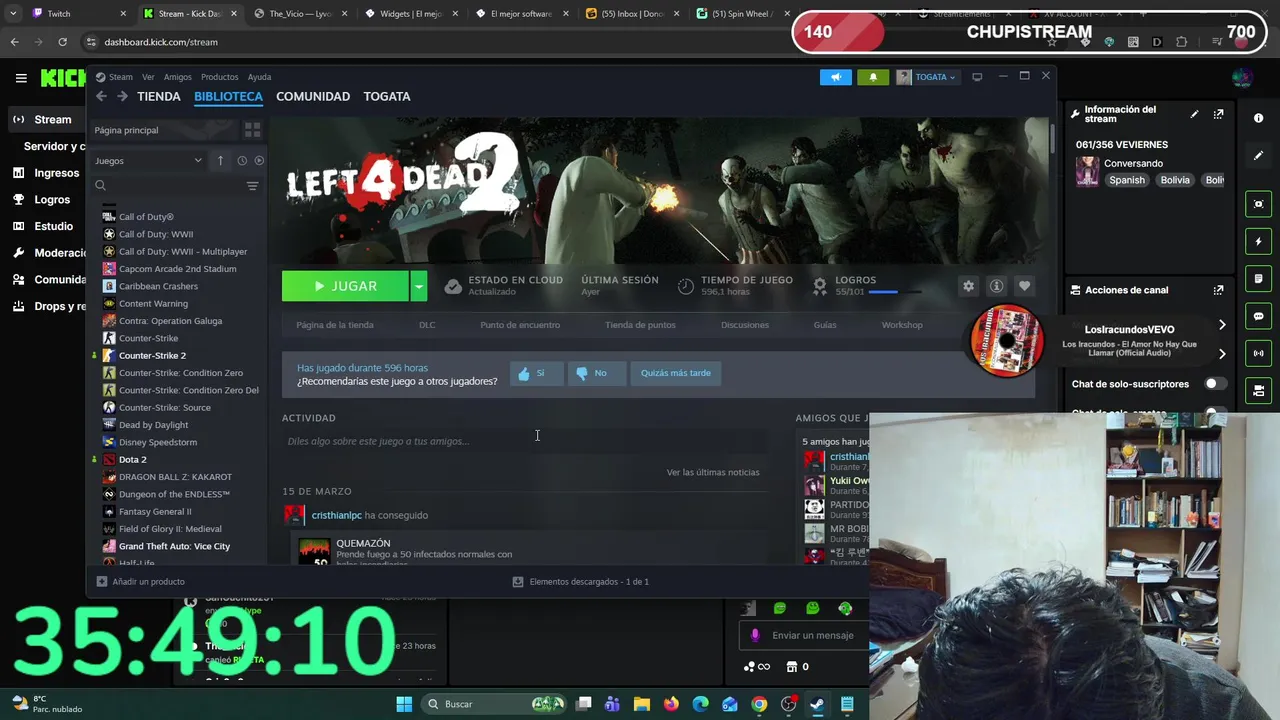The image size is (1280, 720).
Task: Select Counter-Strike 2 in the library list
Action: pos(152,355)
